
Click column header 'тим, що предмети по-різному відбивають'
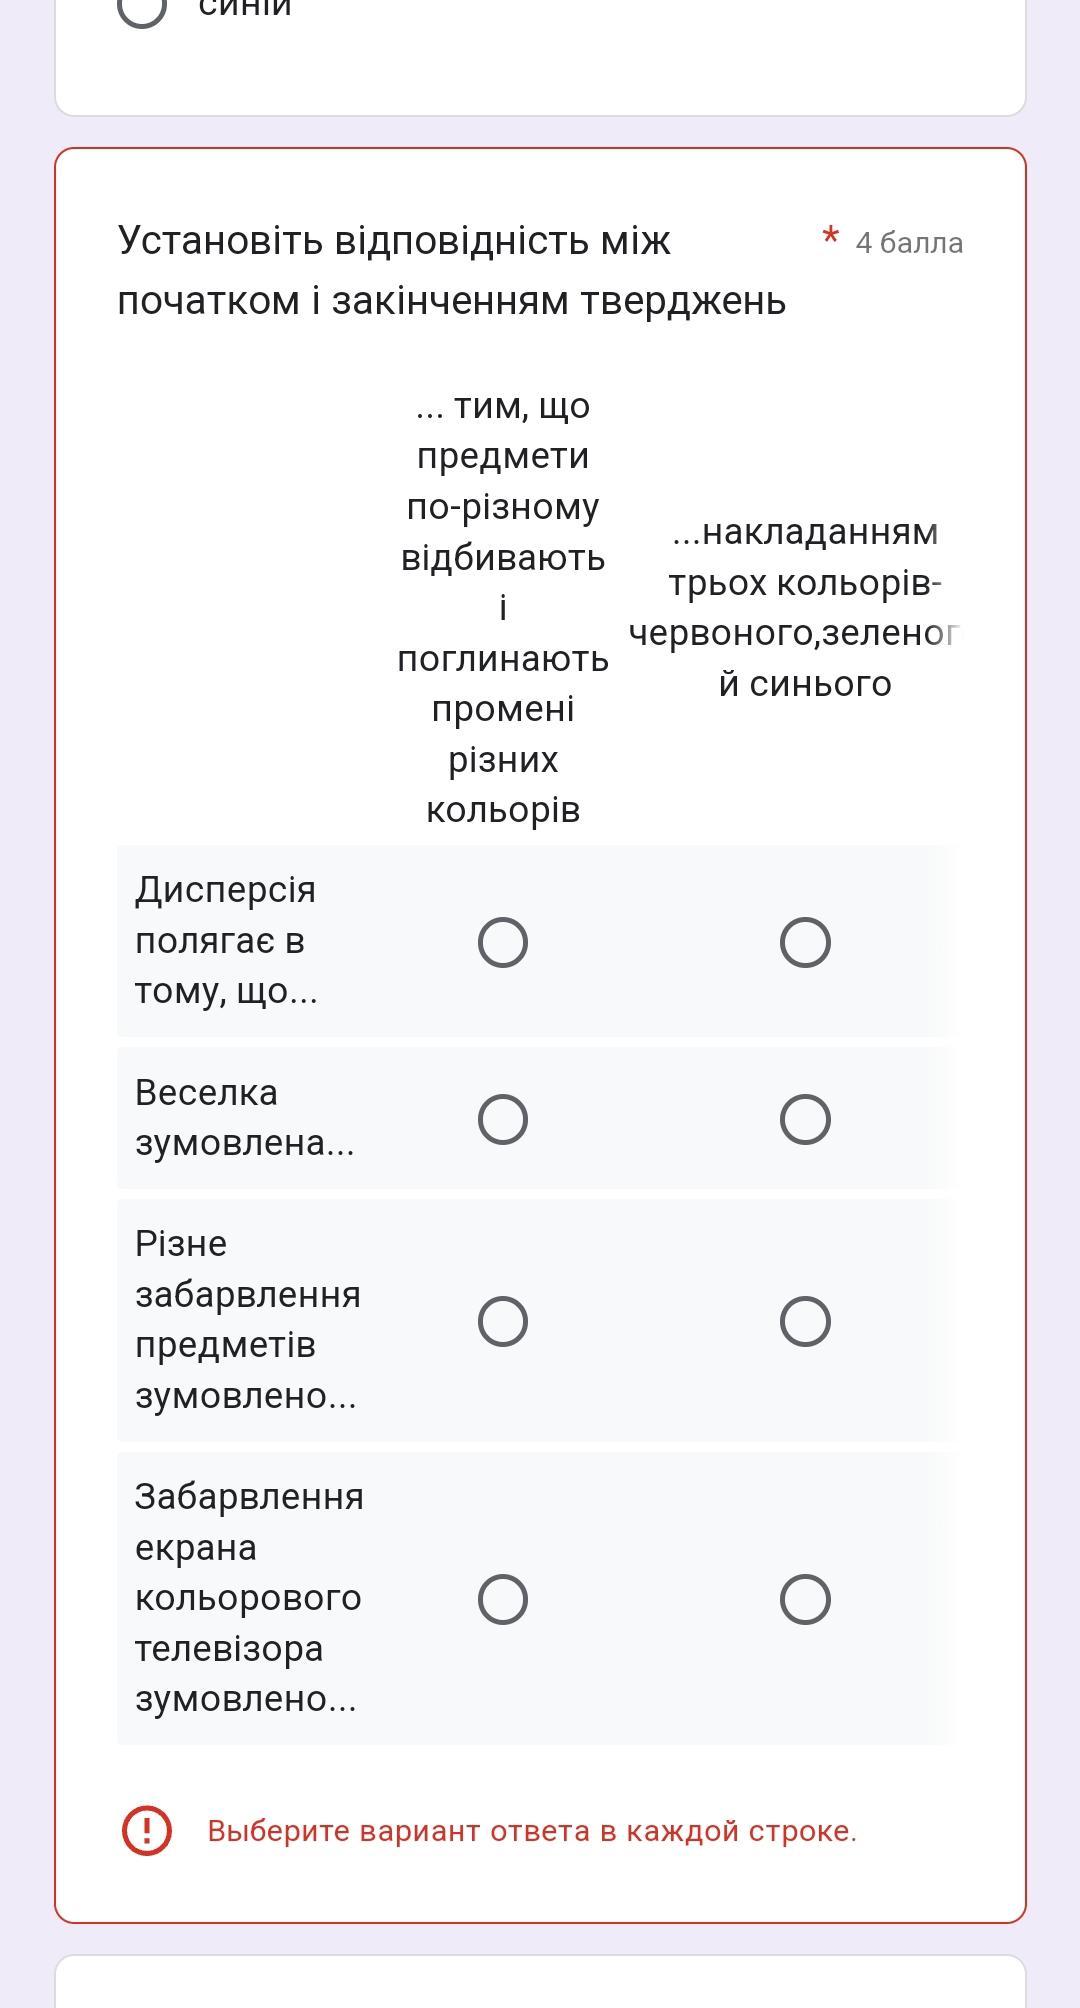click(503, 607)
